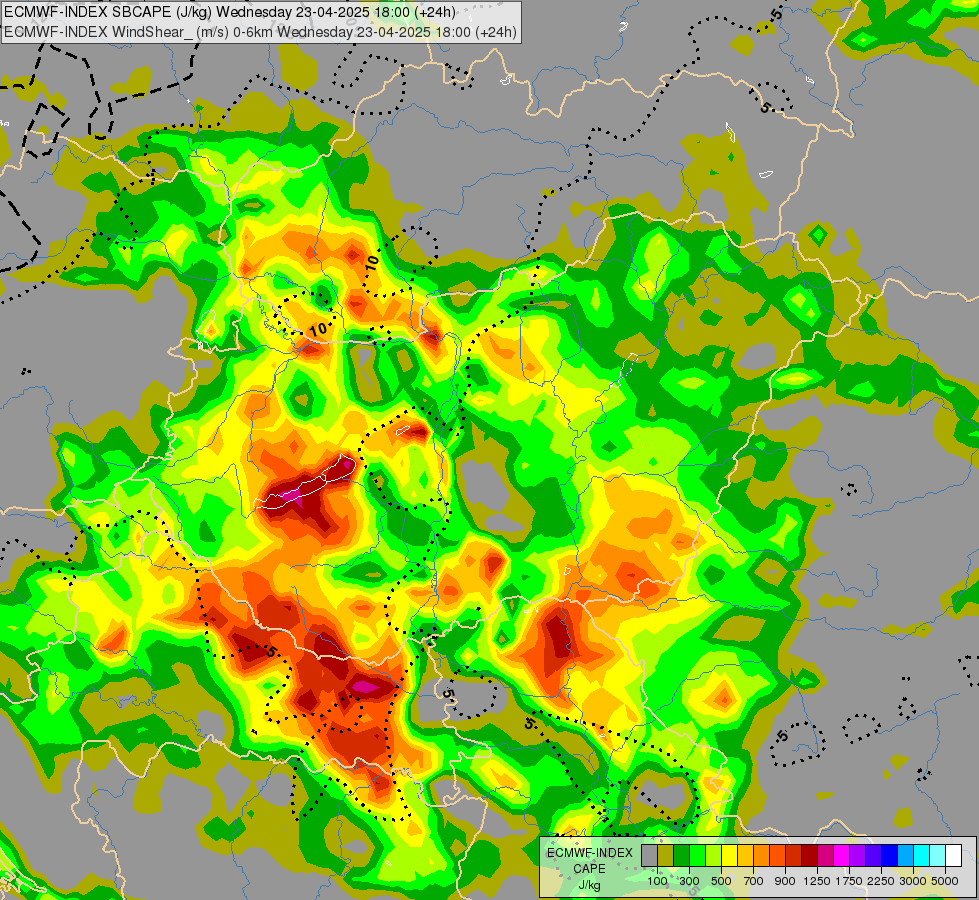This screenshot has height=900, width=979.
Task: Click the '2250' legend value
Action: [881, 881]
